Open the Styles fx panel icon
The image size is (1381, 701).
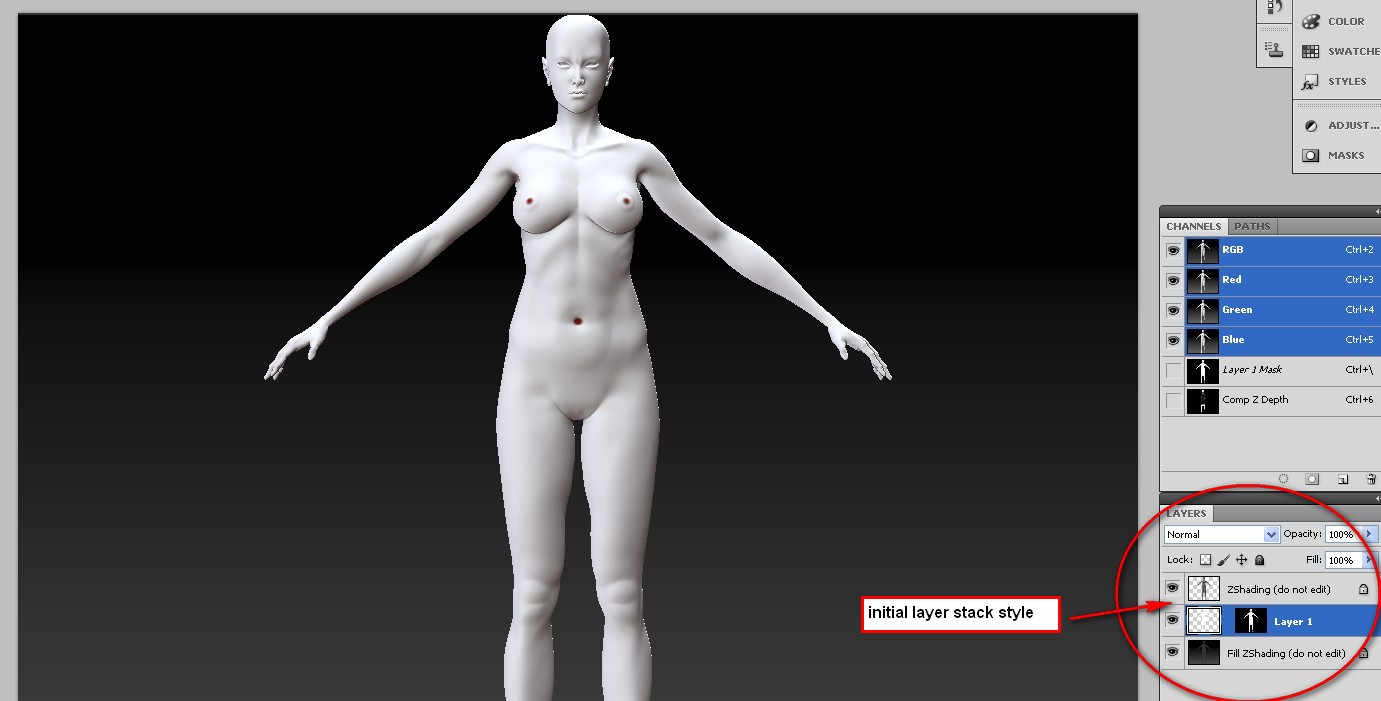point(1310,81)
